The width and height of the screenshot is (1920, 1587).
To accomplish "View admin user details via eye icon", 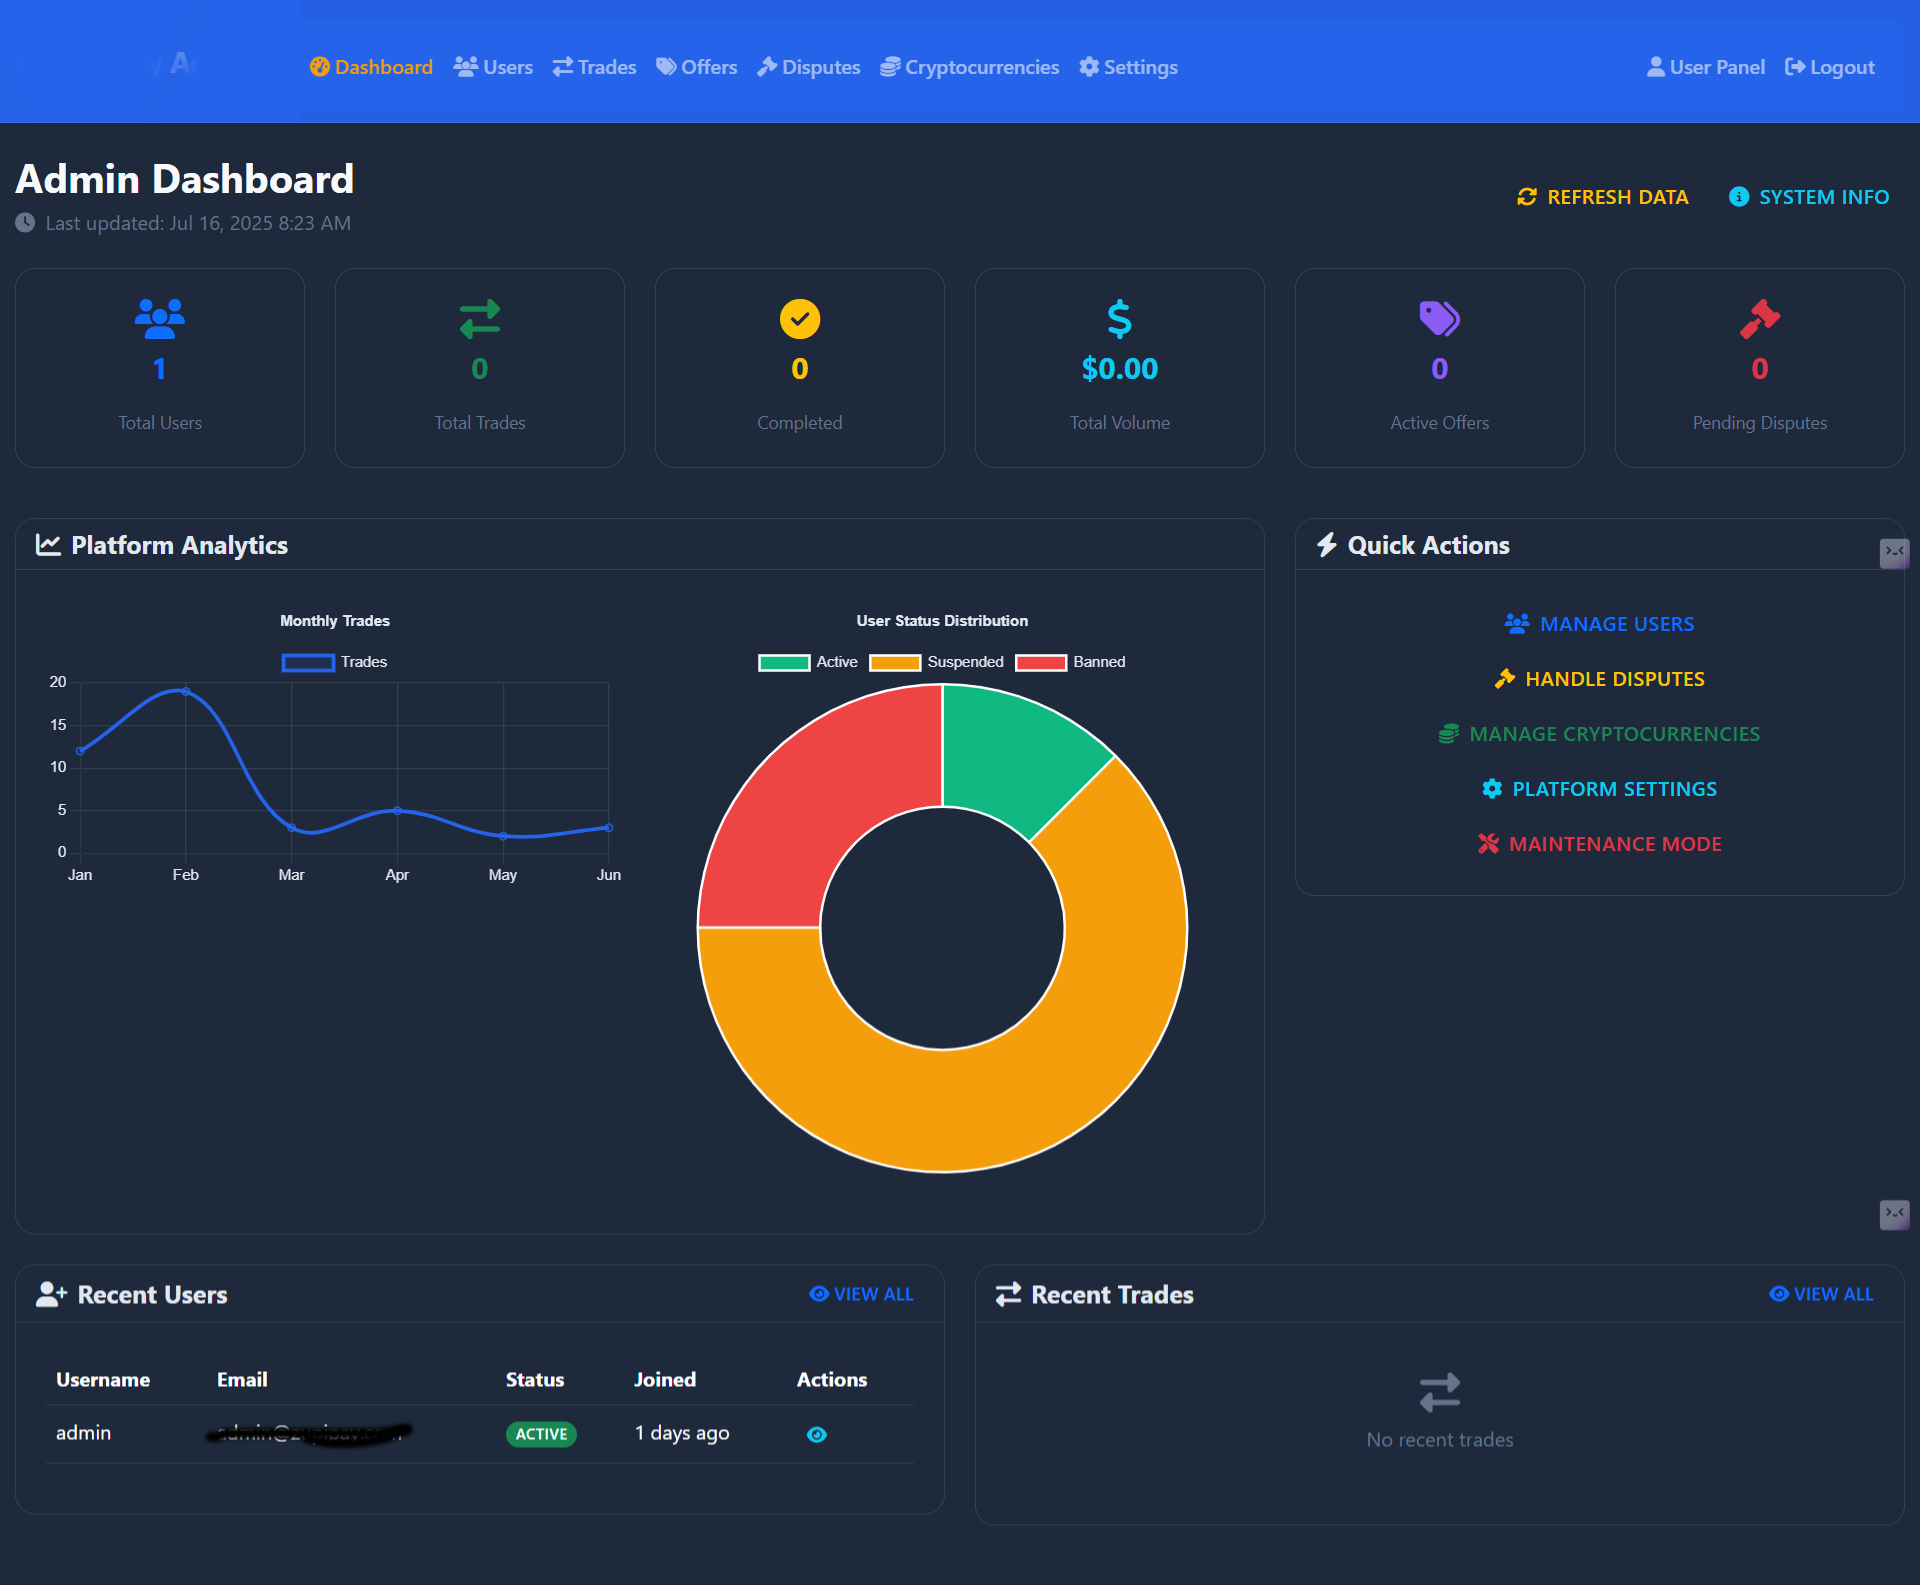I will [x=816, y=1434].
